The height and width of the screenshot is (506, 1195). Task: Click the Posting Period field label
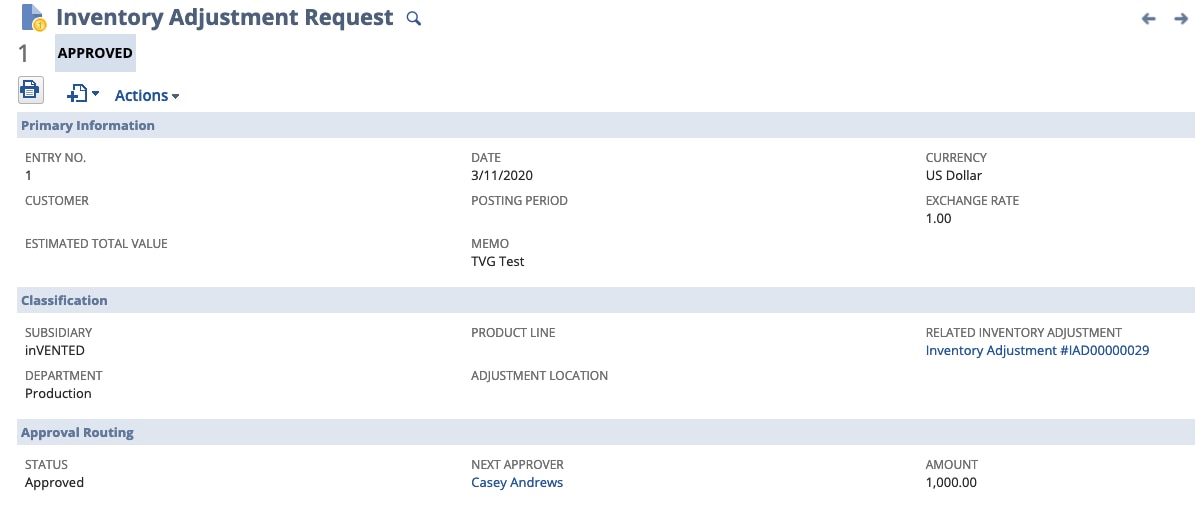pos(519,201)
